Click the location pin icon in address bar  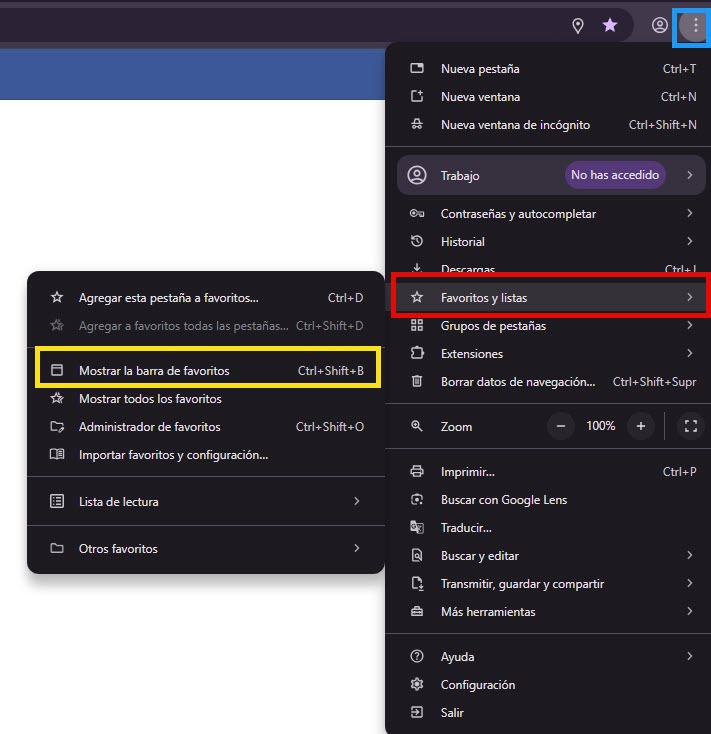[577, 26]
